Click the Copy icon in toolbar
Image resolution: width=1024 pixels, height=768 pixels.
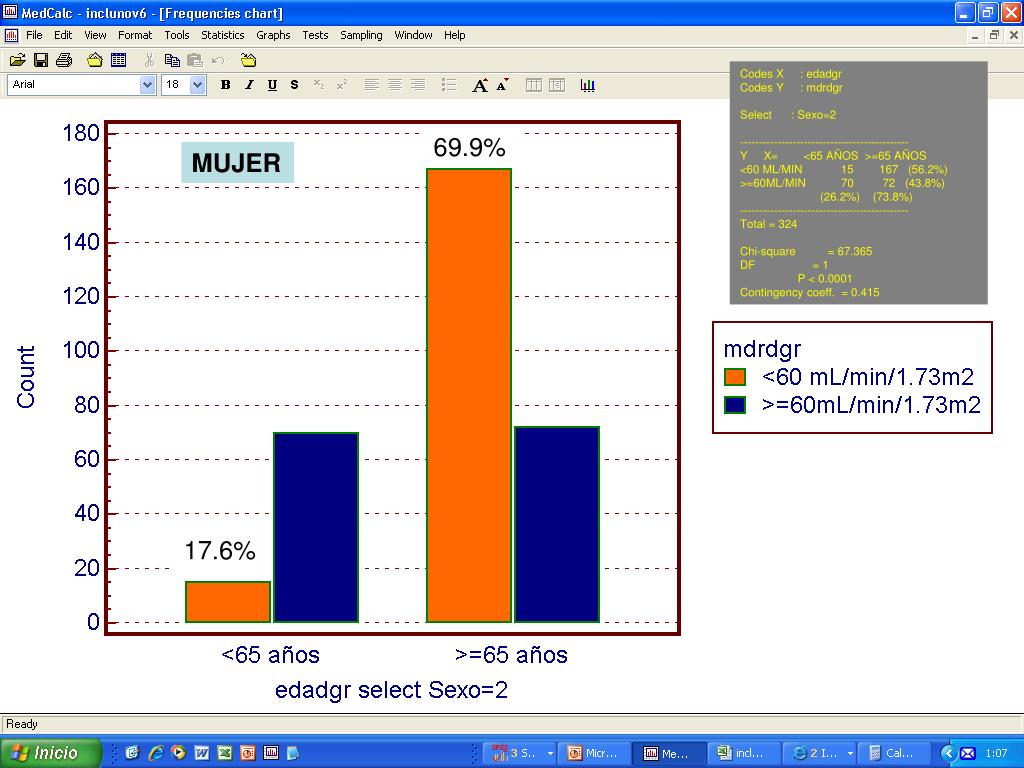coord(172,61)
